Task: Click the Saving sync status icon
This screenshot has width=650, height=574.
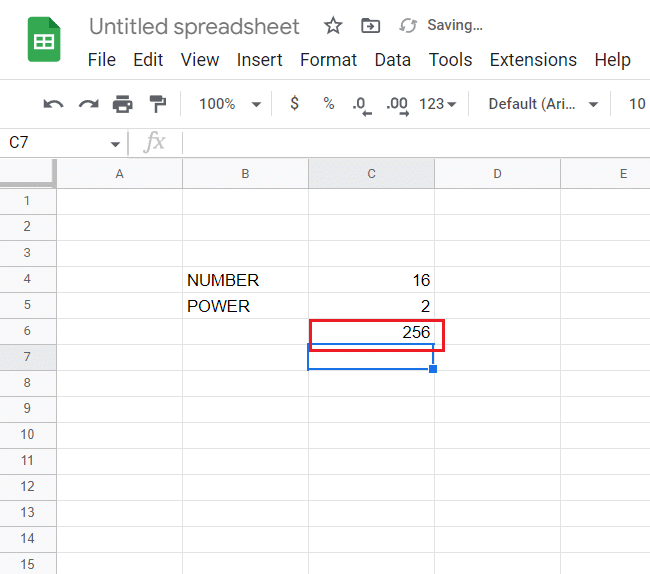Action: tap(408, 26)
